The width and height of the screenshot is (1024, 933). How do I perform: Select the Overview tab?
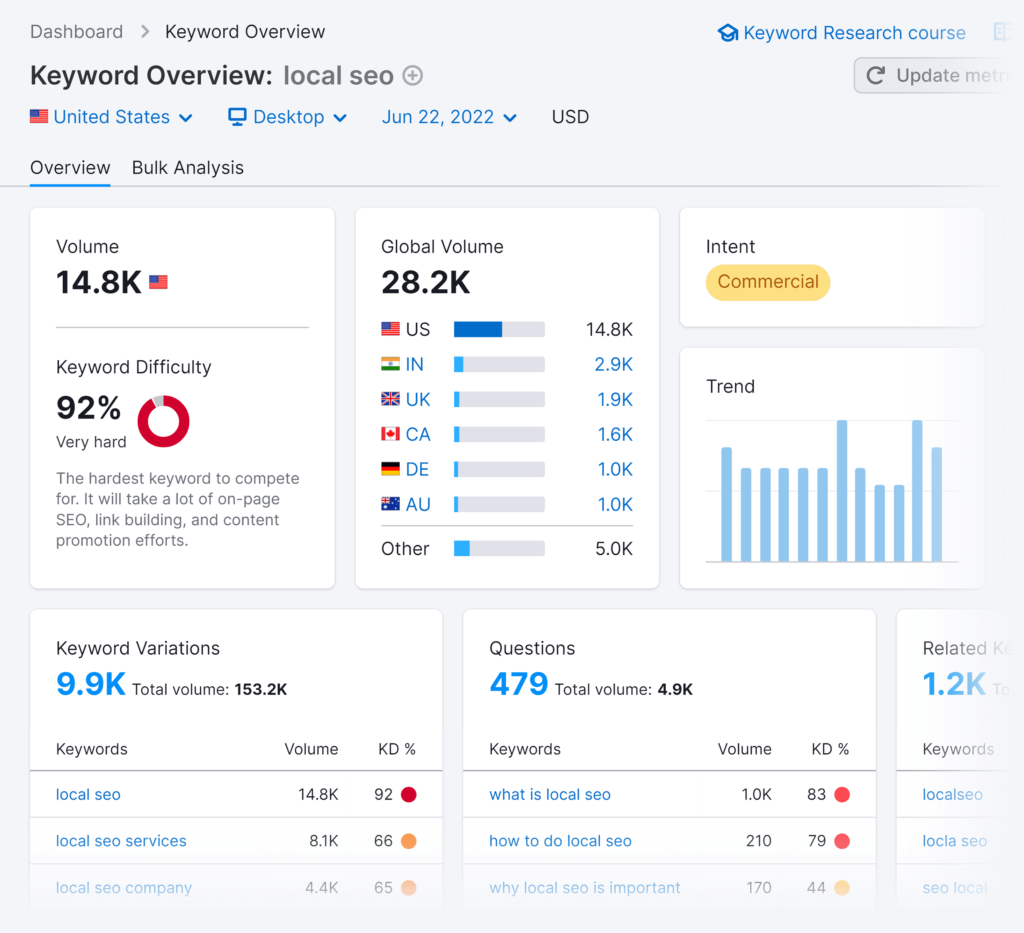tap(70, 167)
